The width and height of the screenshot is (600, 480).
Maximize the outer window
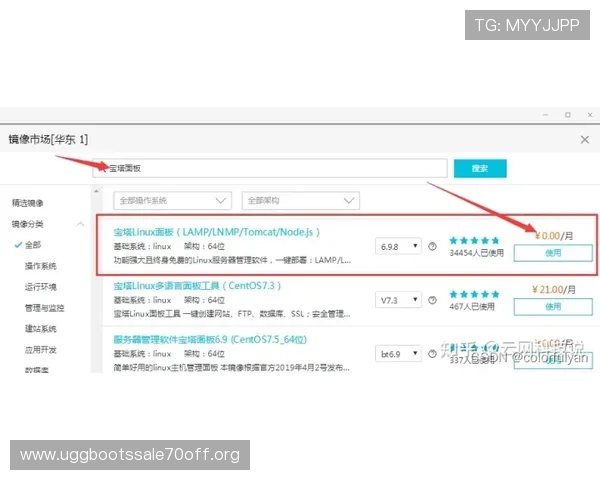tap(567, 115)
